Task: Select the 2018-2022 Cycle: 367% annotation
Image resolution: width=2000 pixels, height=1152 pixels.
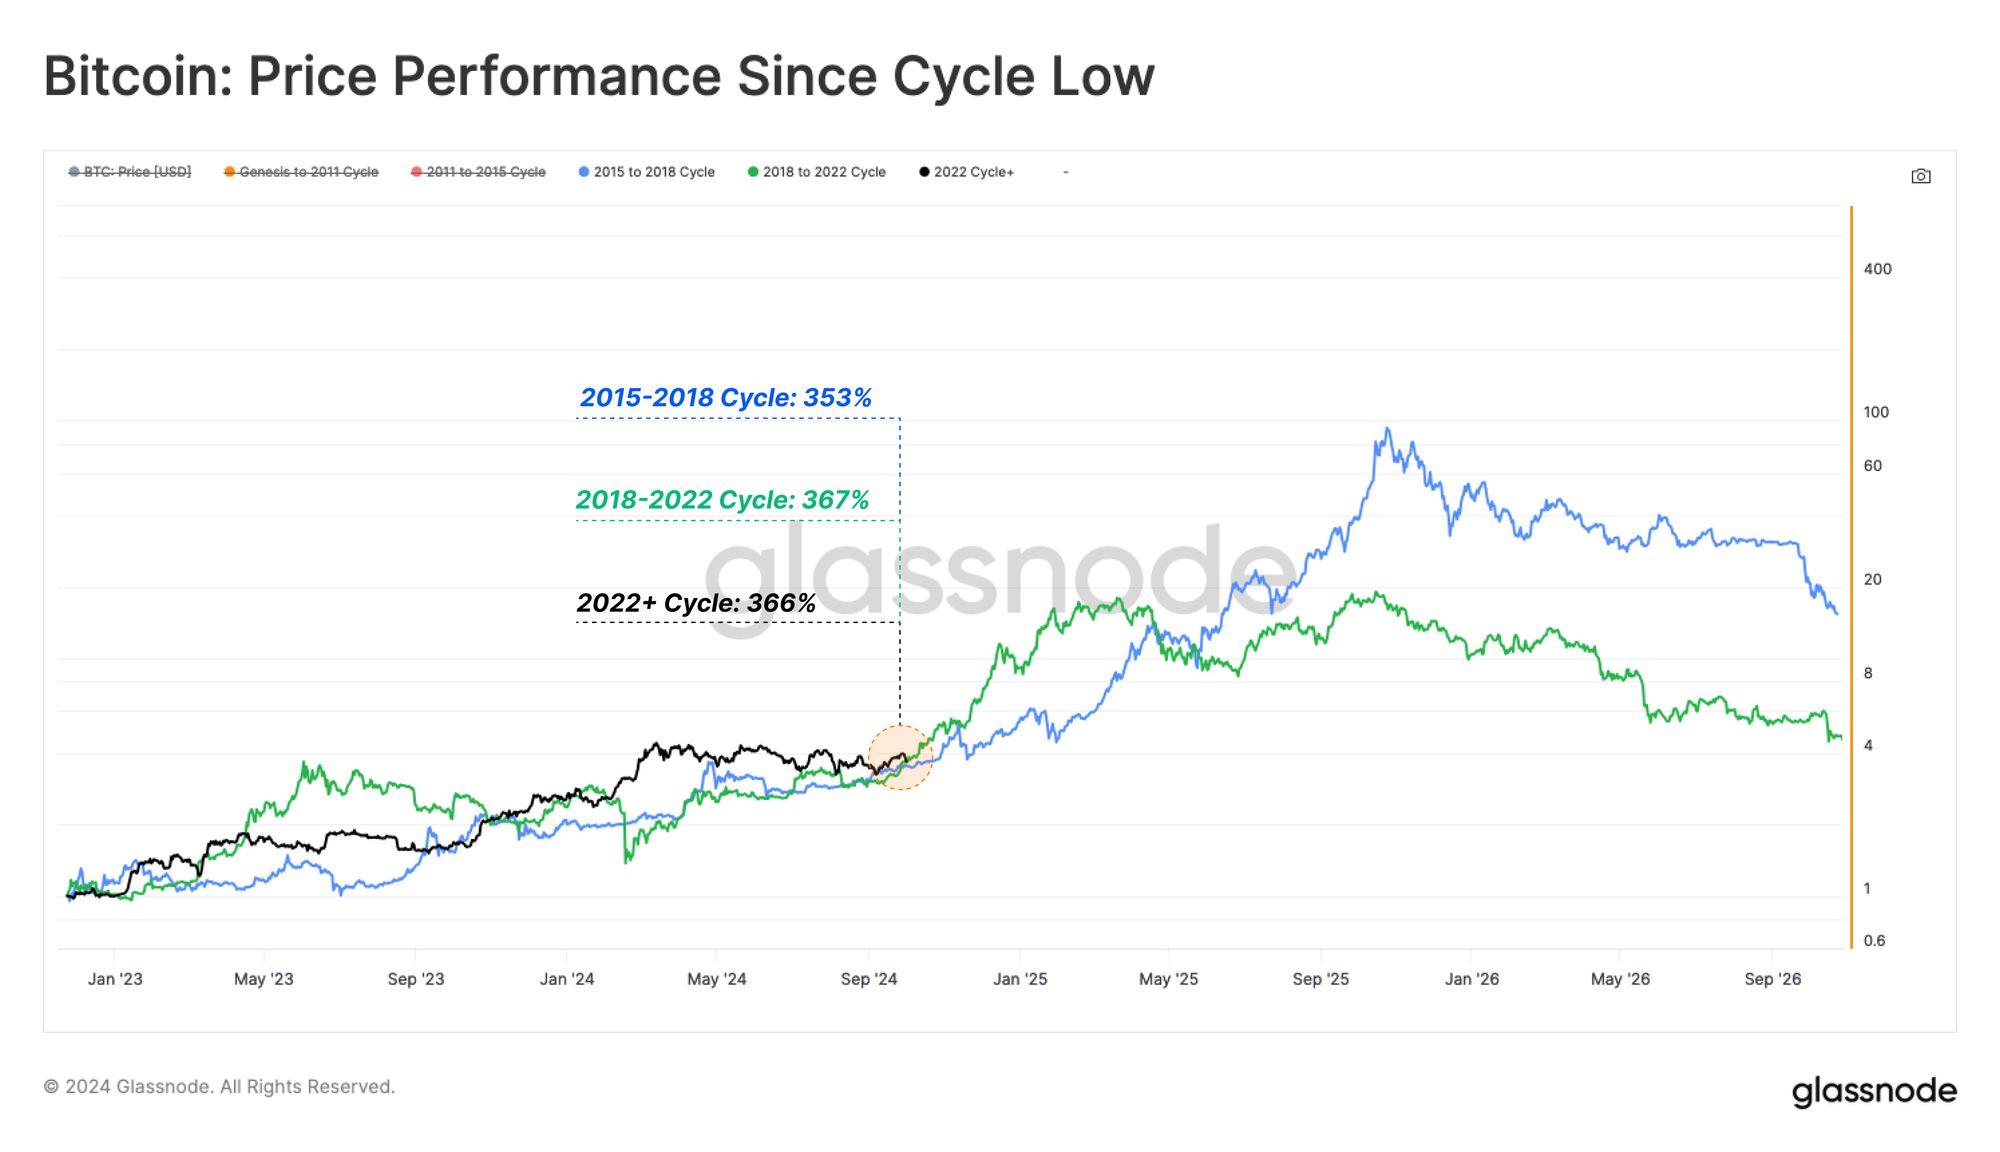Action: tap(723, 499)
